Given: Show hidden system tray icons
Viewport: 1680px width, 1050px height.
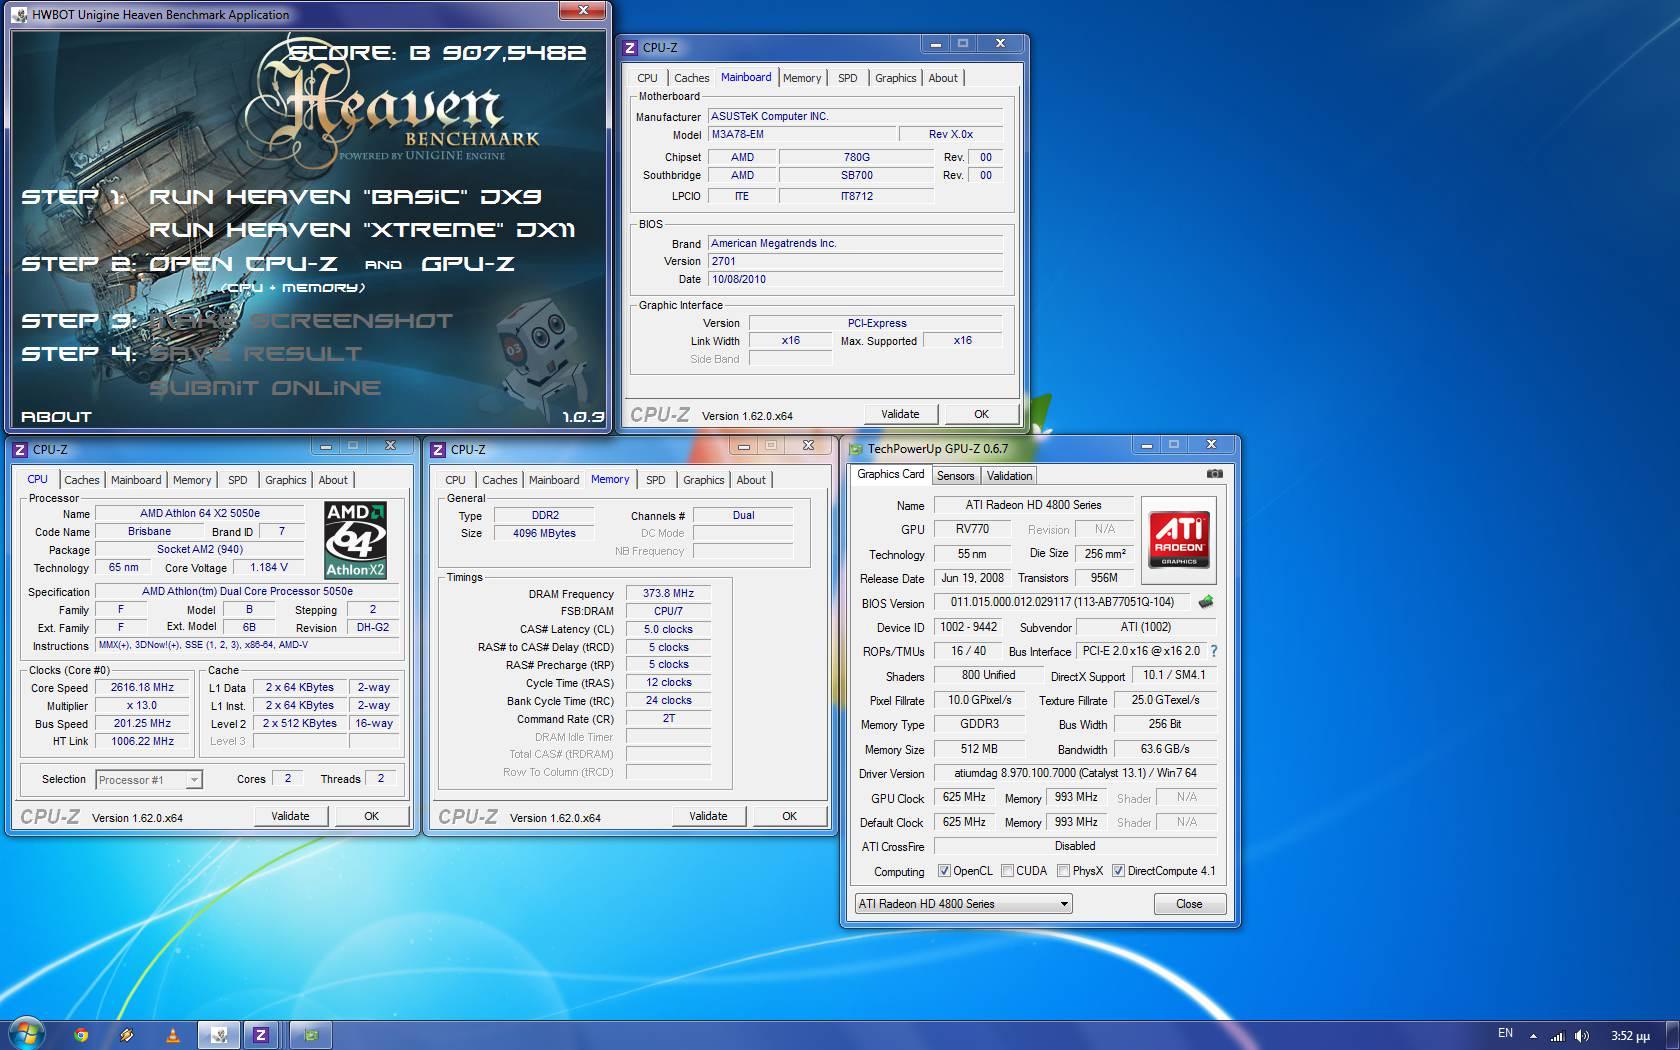Looking at the screenshot, I should [x=1533, y=1036].
